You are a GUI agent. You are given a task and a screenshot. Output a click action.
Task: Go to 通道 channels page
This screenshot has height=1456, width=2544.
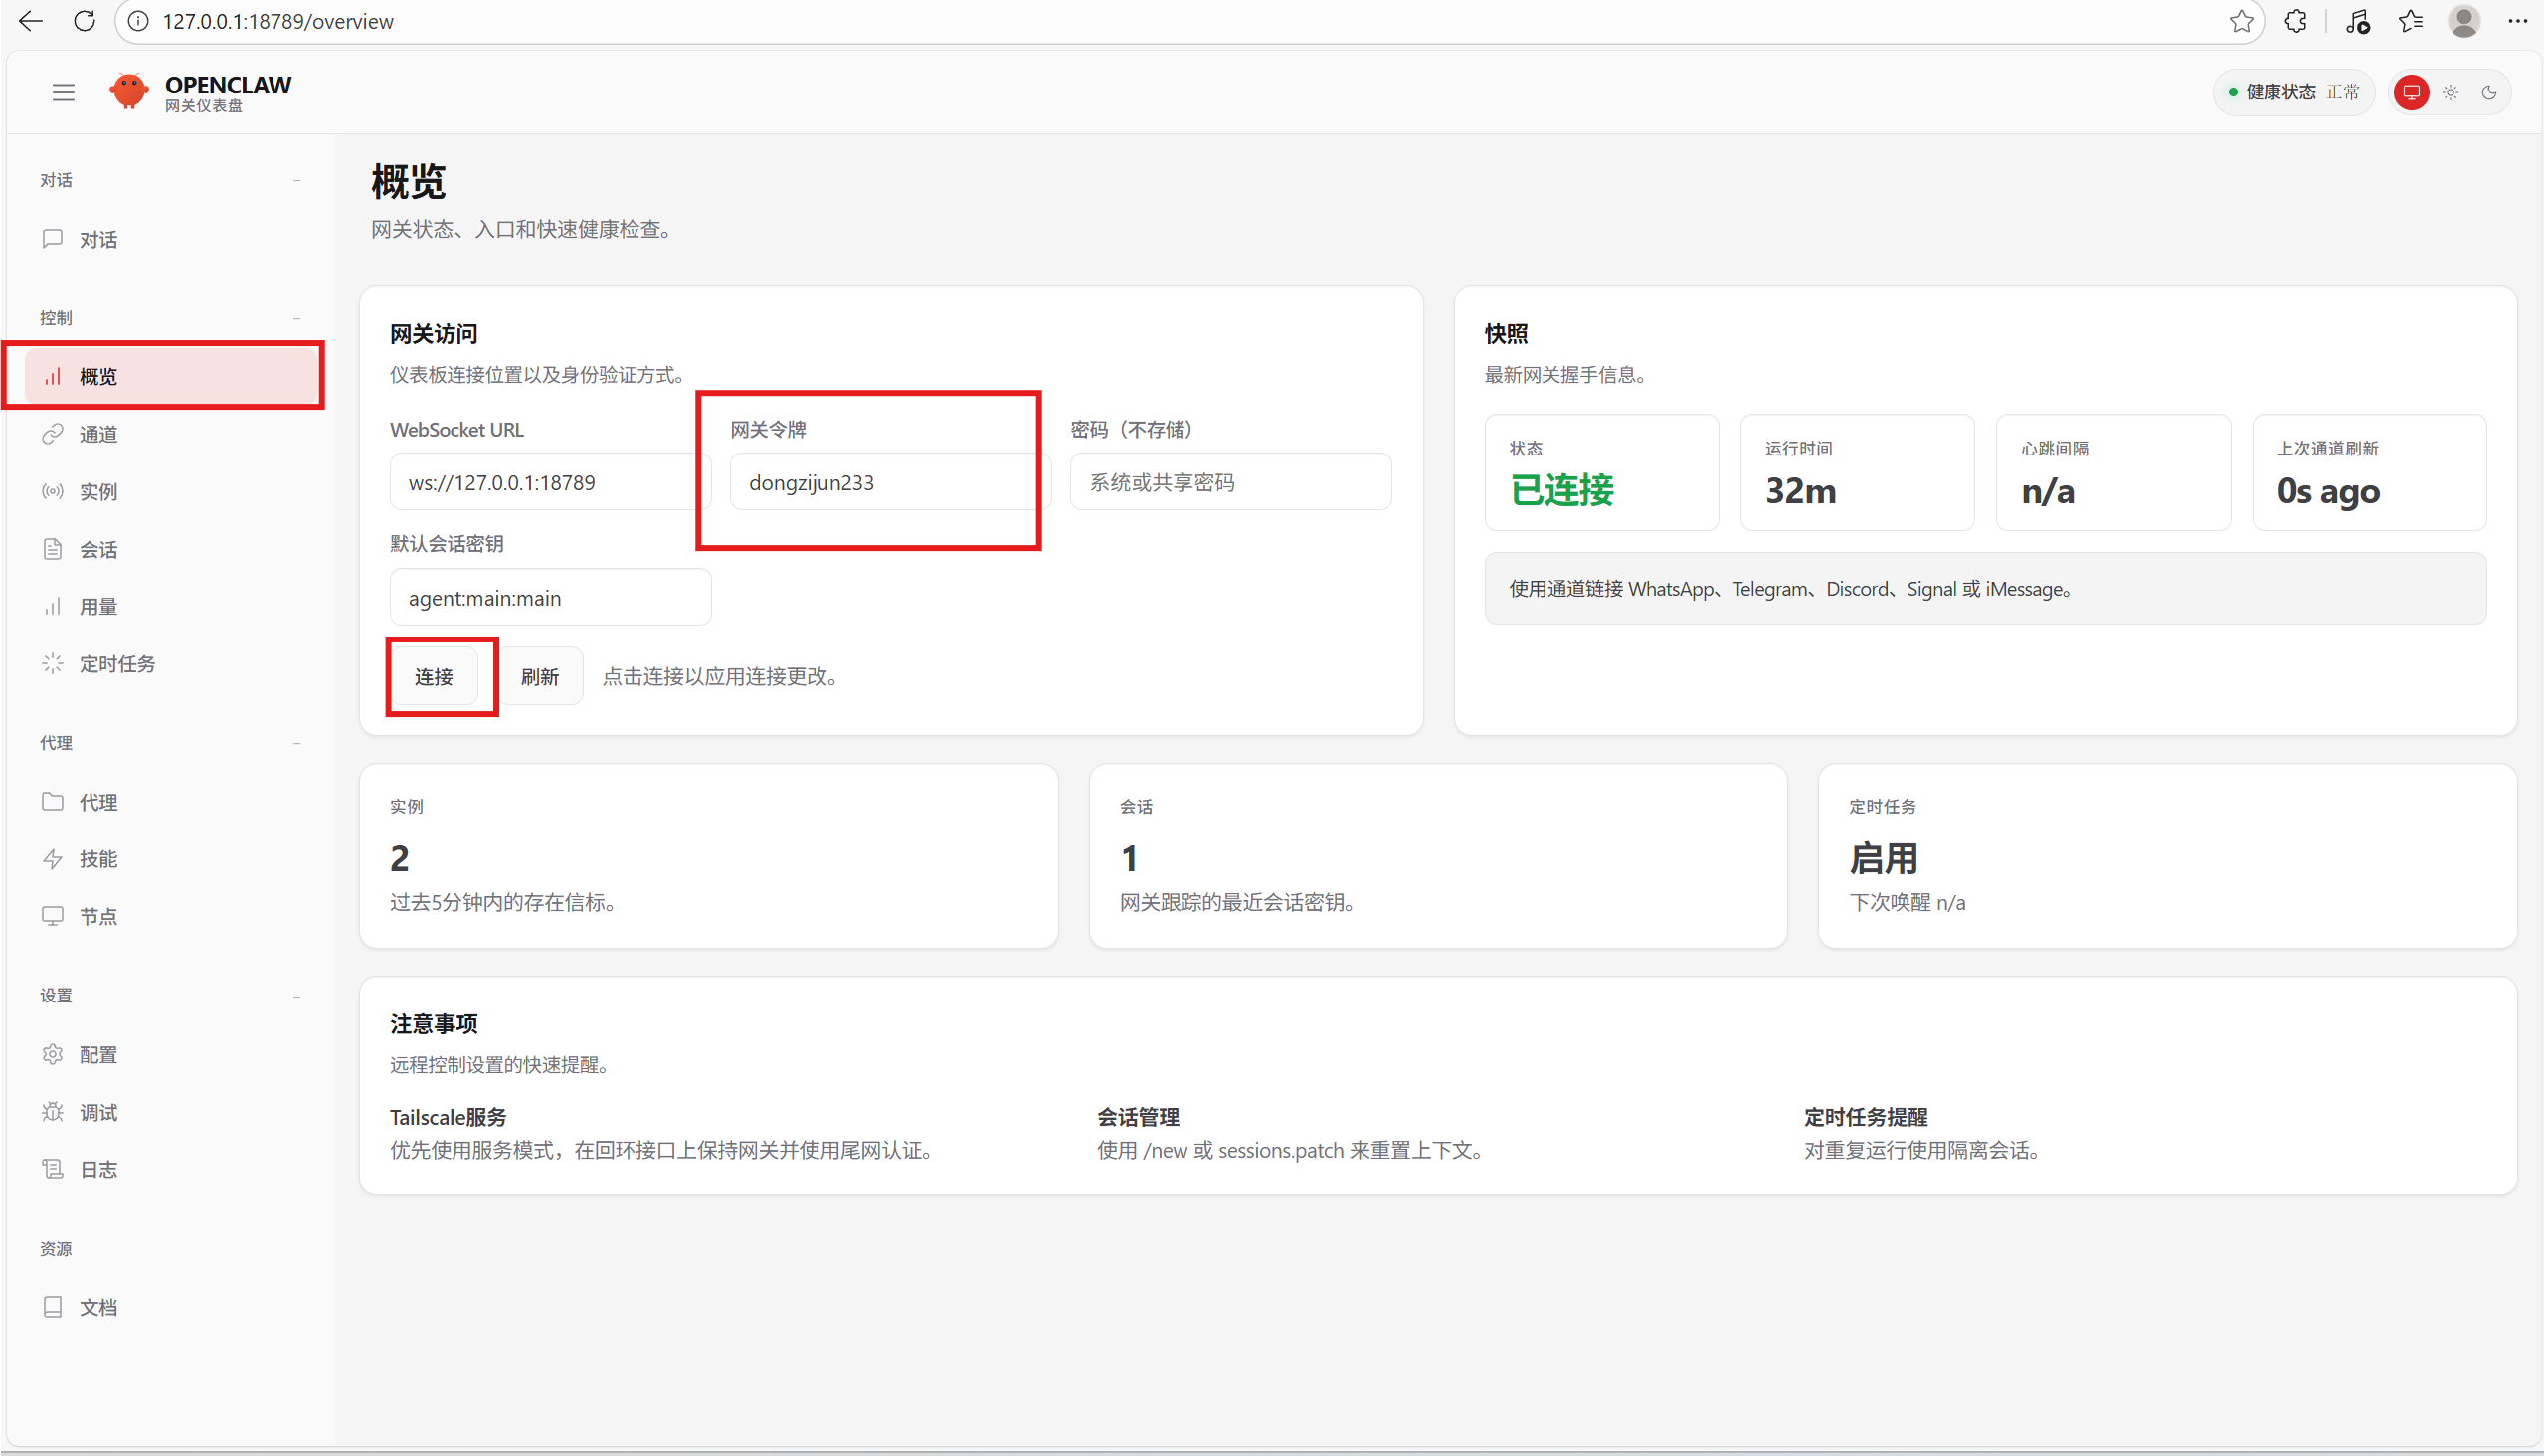tap(98, 434)
